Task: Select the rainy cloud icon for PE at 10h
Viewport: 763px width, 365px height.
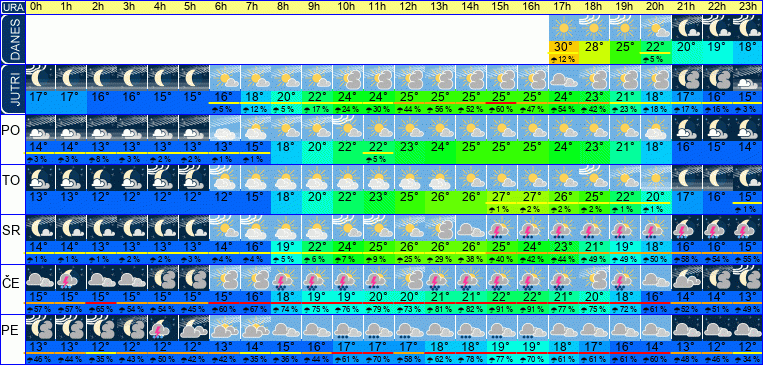Action: [x=348, y=328]
